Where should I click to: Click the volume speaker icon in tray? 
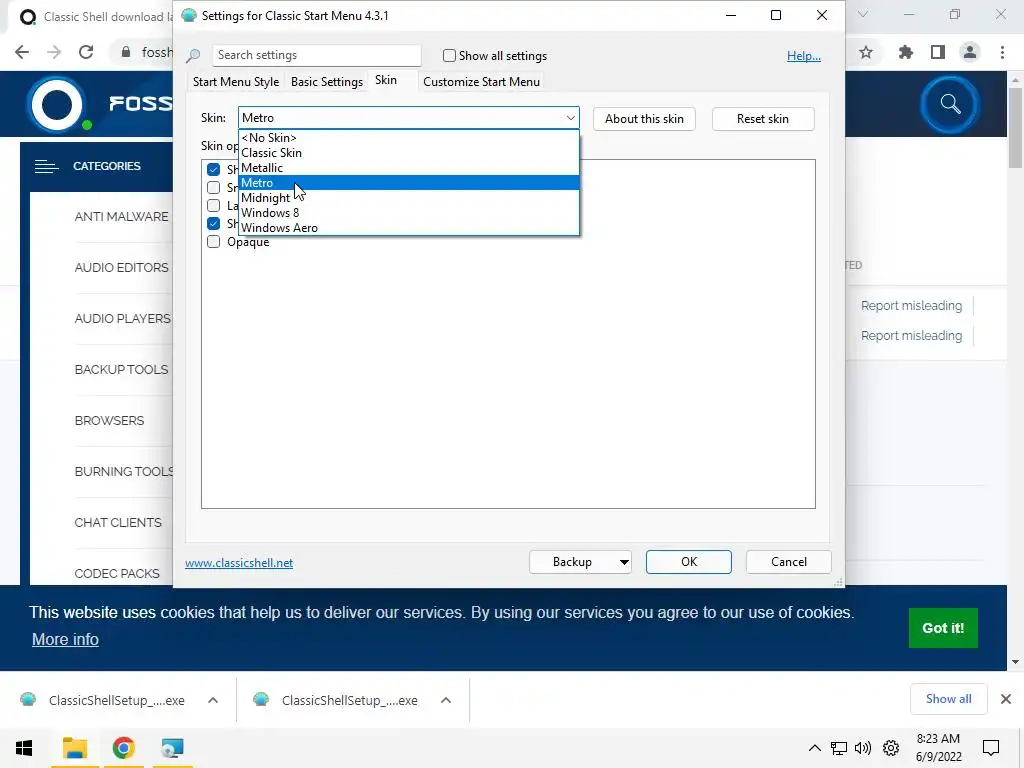pyautogui.click(x=863, y=748)
